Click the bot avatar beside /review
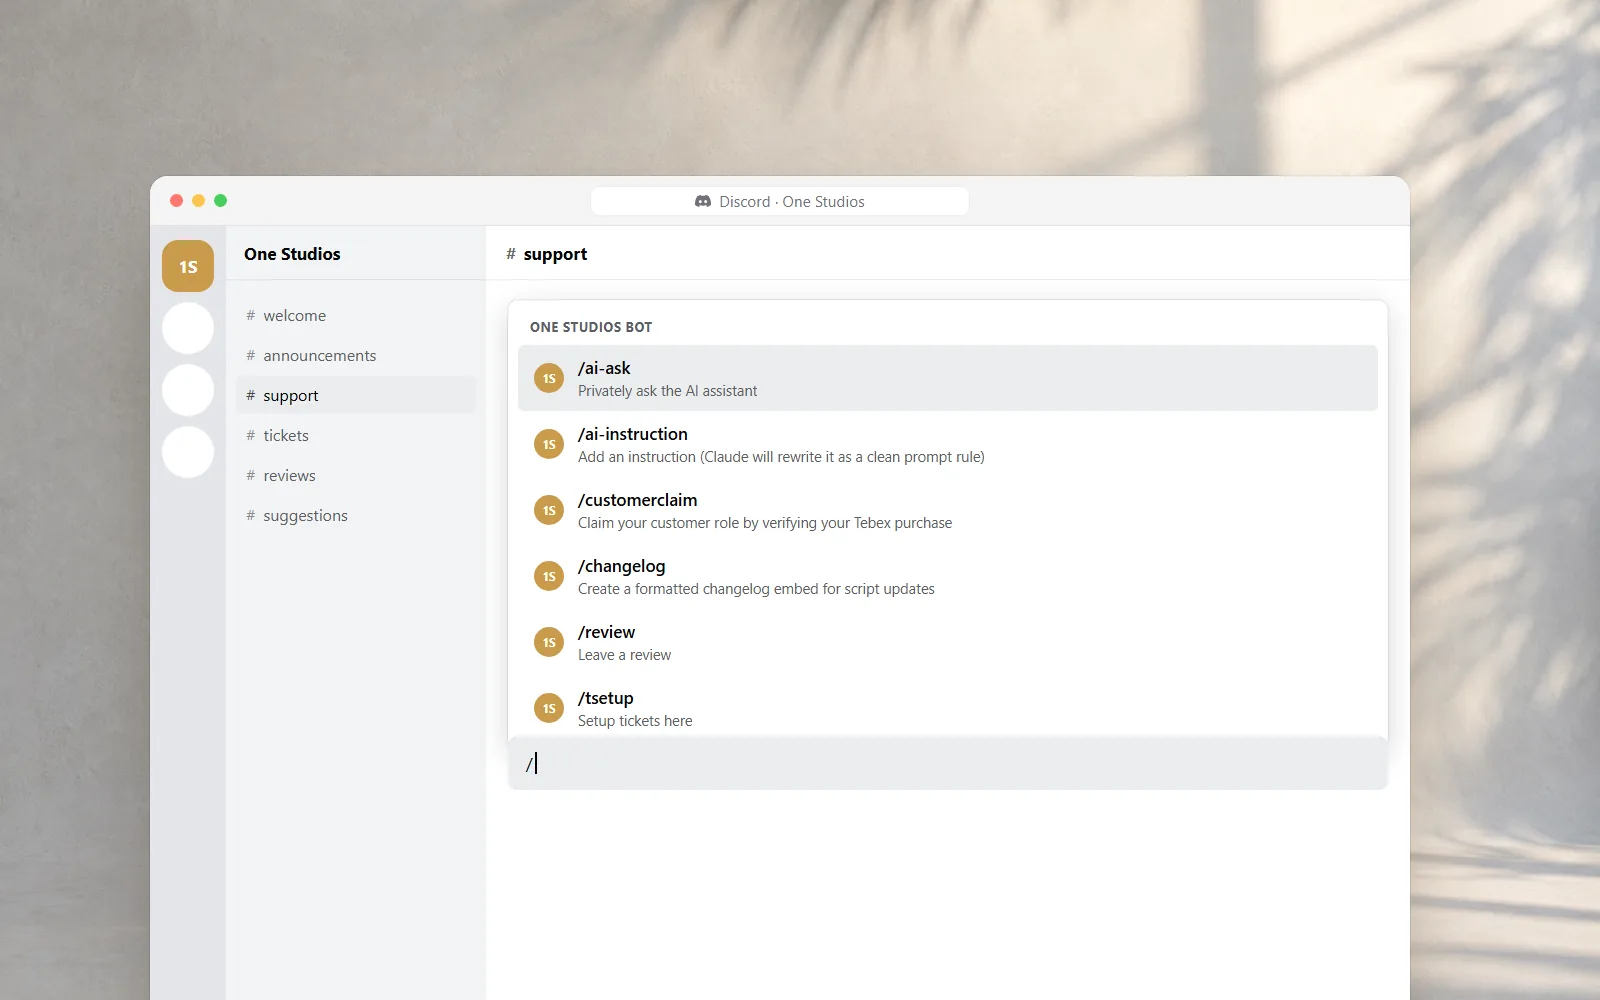Viewport: 1600px width, 1000px height. click(x=549, y=642)
